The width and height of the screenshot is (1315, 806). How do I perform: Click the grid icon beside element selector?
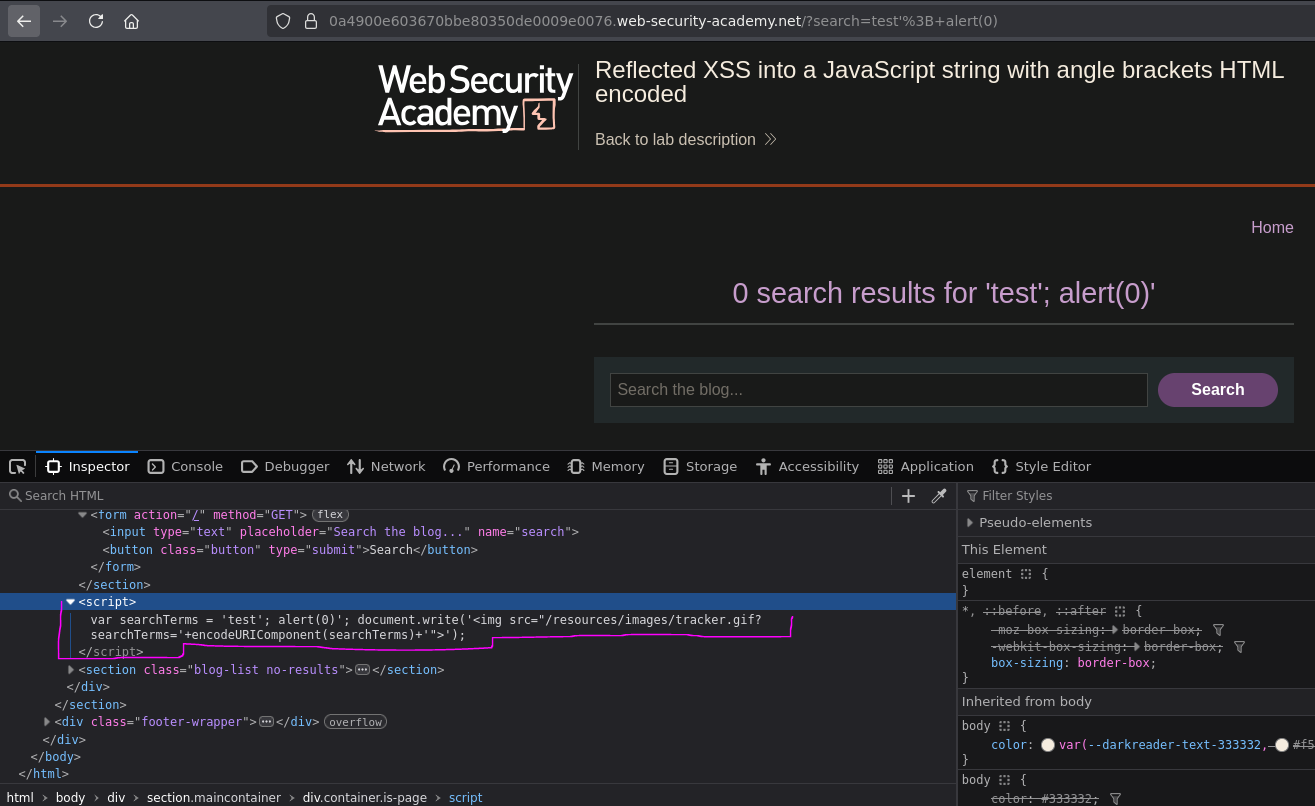(x=1026, y=574)
